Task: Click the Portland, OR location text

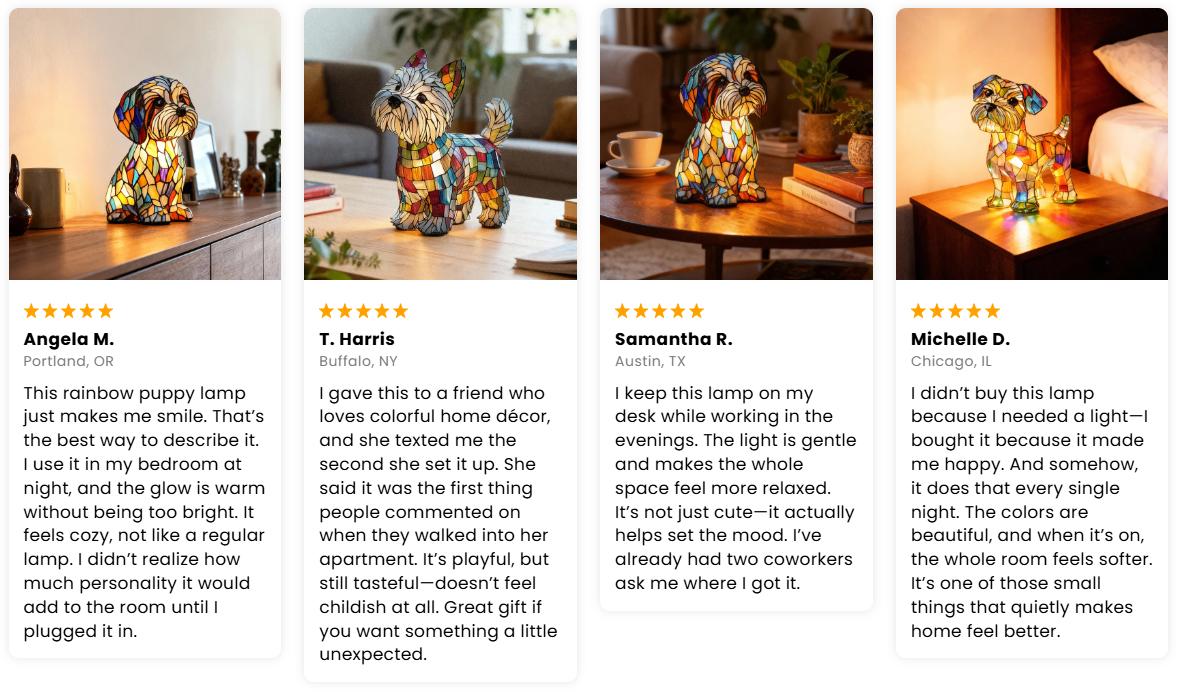Action: coord(69,361)
